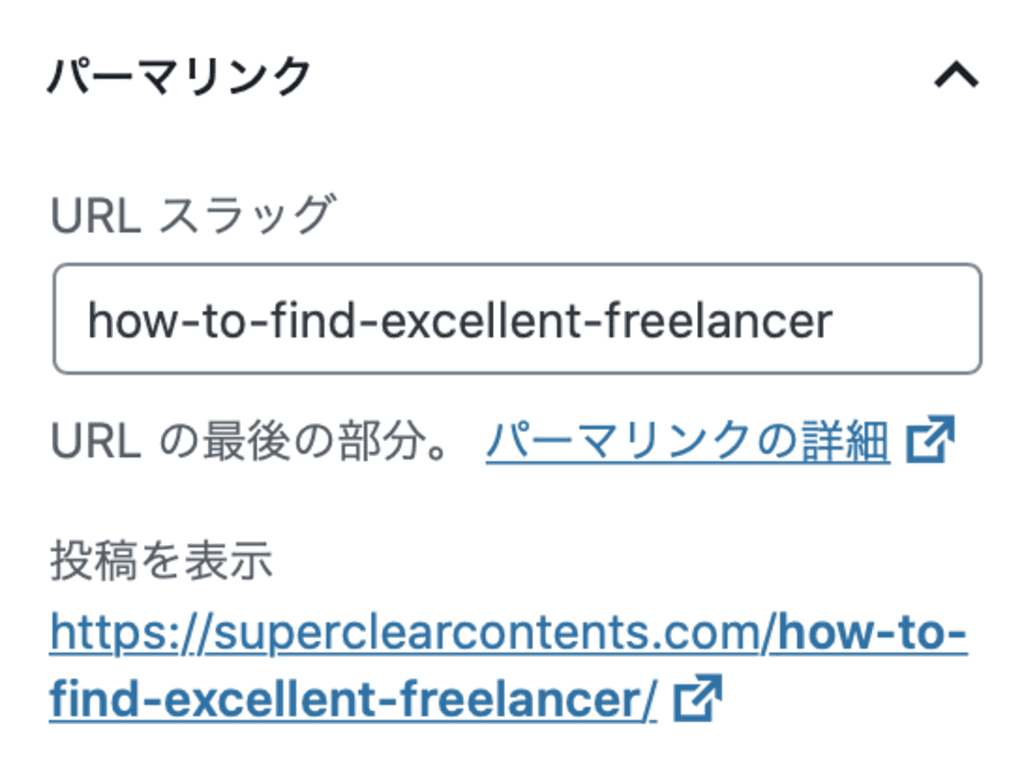Viewport: 1024px width, 765px height.
Task: Open the パーマリンクの詳細 help link
Action: pyautogui.click(x=690, y=441)
